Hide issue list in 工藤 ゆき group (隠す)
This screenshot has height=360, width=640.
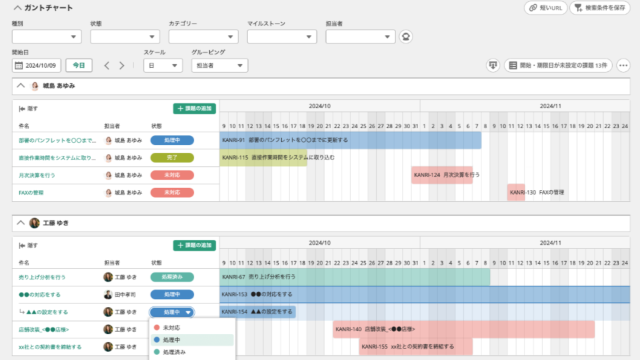[x=28, y=245]
